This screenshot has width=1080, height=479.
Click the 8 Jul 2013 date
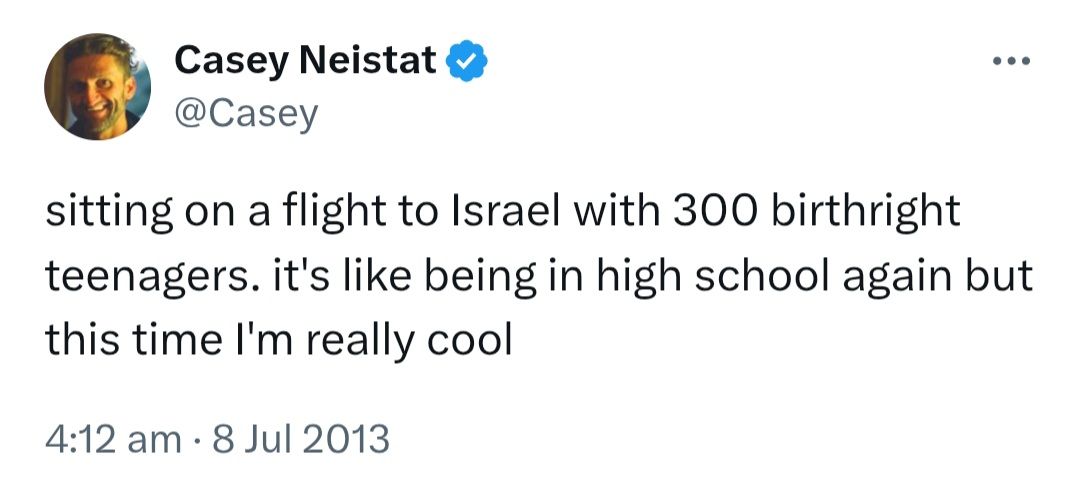pos(300,440)
